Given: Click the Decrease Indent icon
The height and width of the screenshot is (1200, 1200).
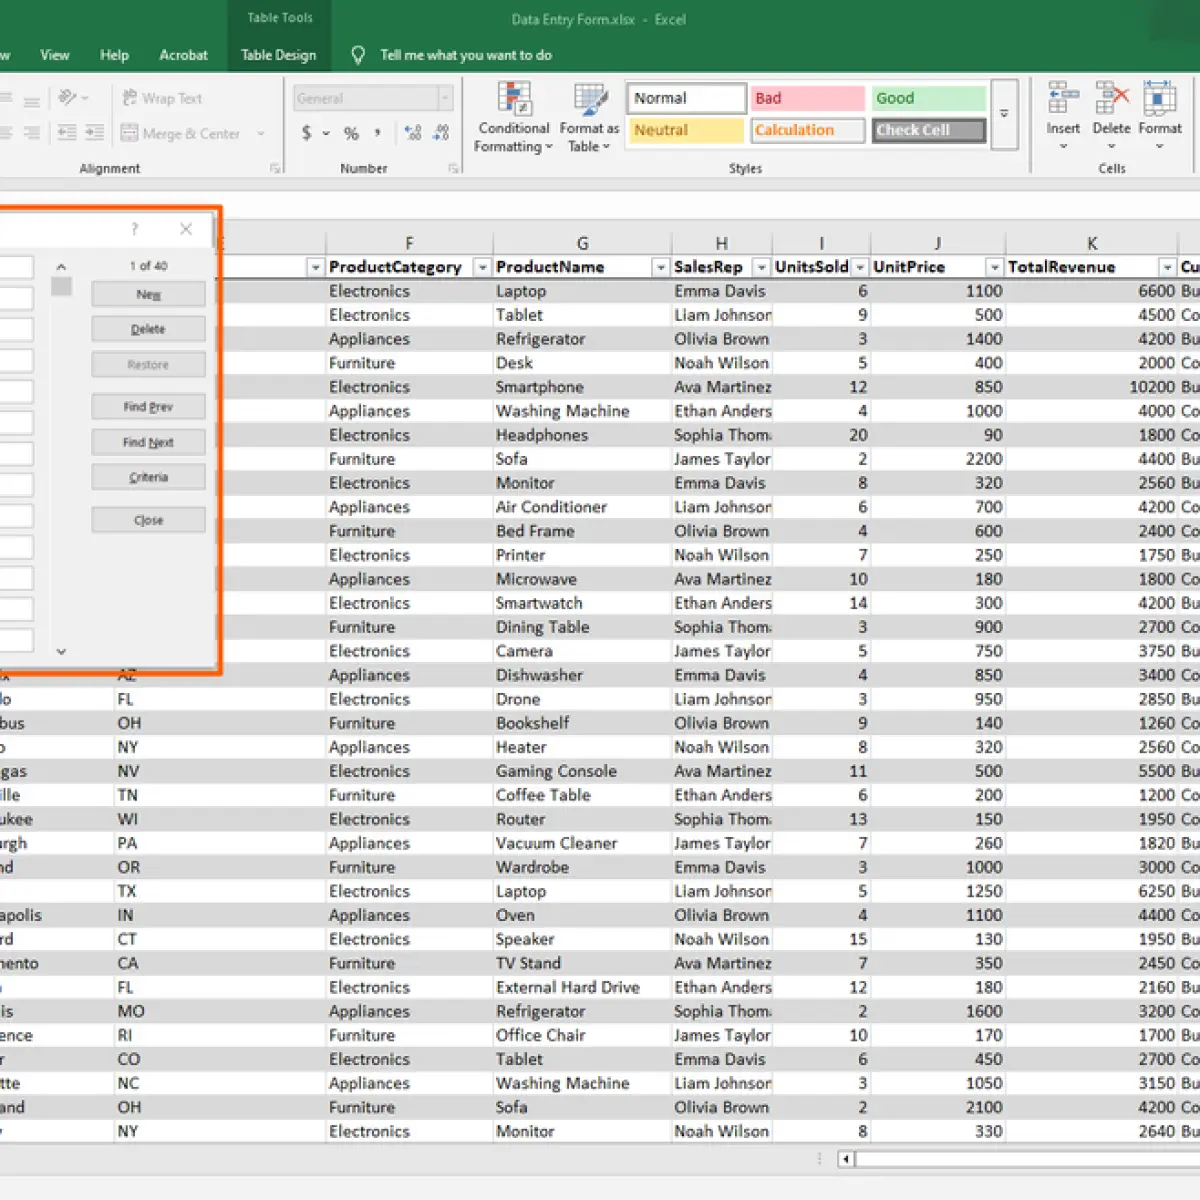Looking at the screenshot, I should point(67,133).
